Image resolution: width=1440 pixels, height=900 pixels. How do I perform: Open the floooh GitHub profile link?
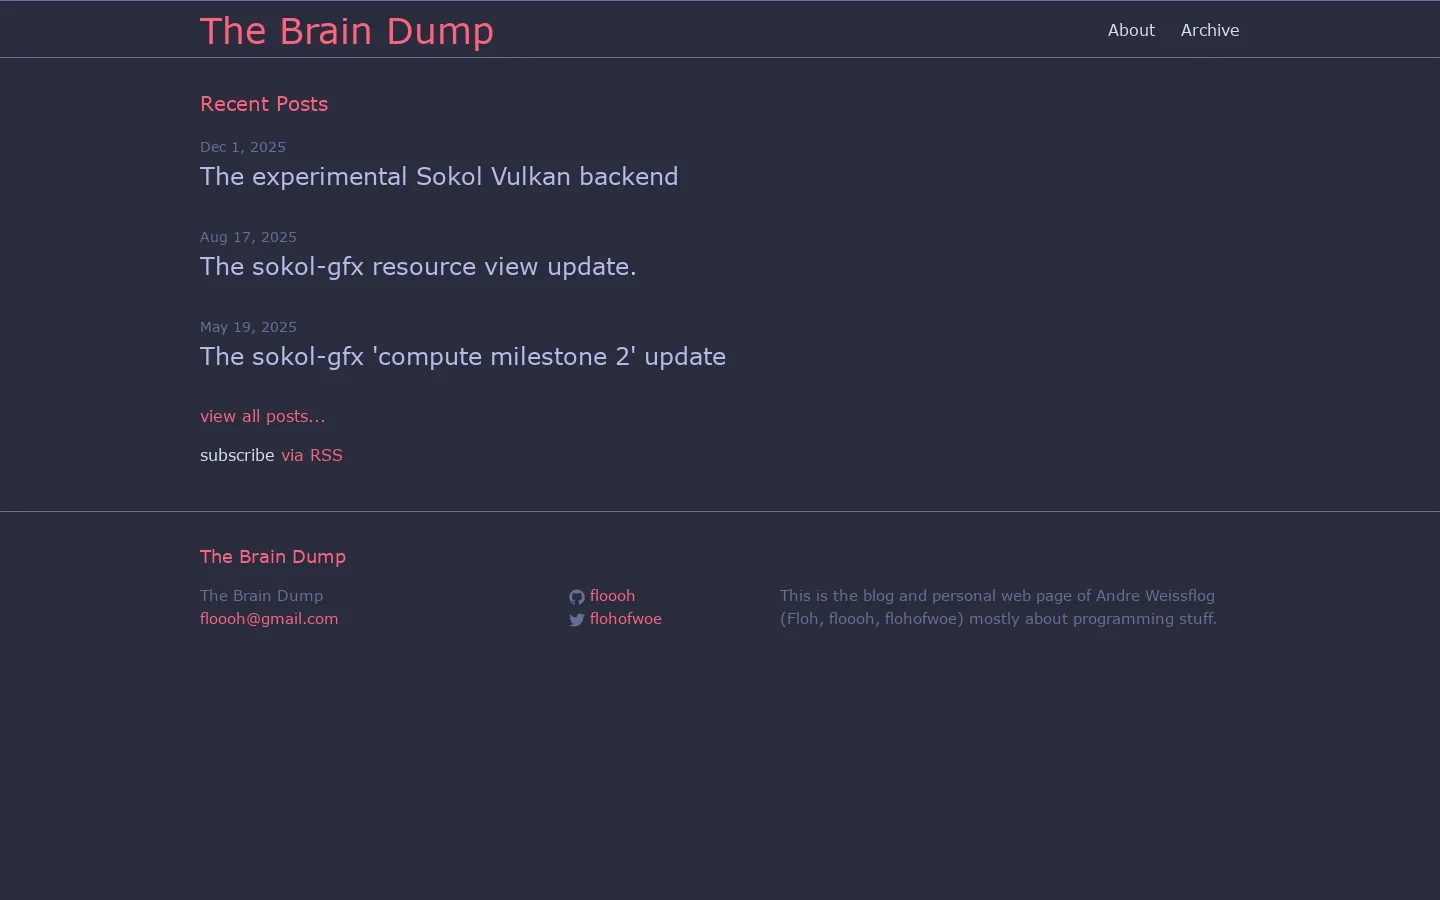coord(612,595)
